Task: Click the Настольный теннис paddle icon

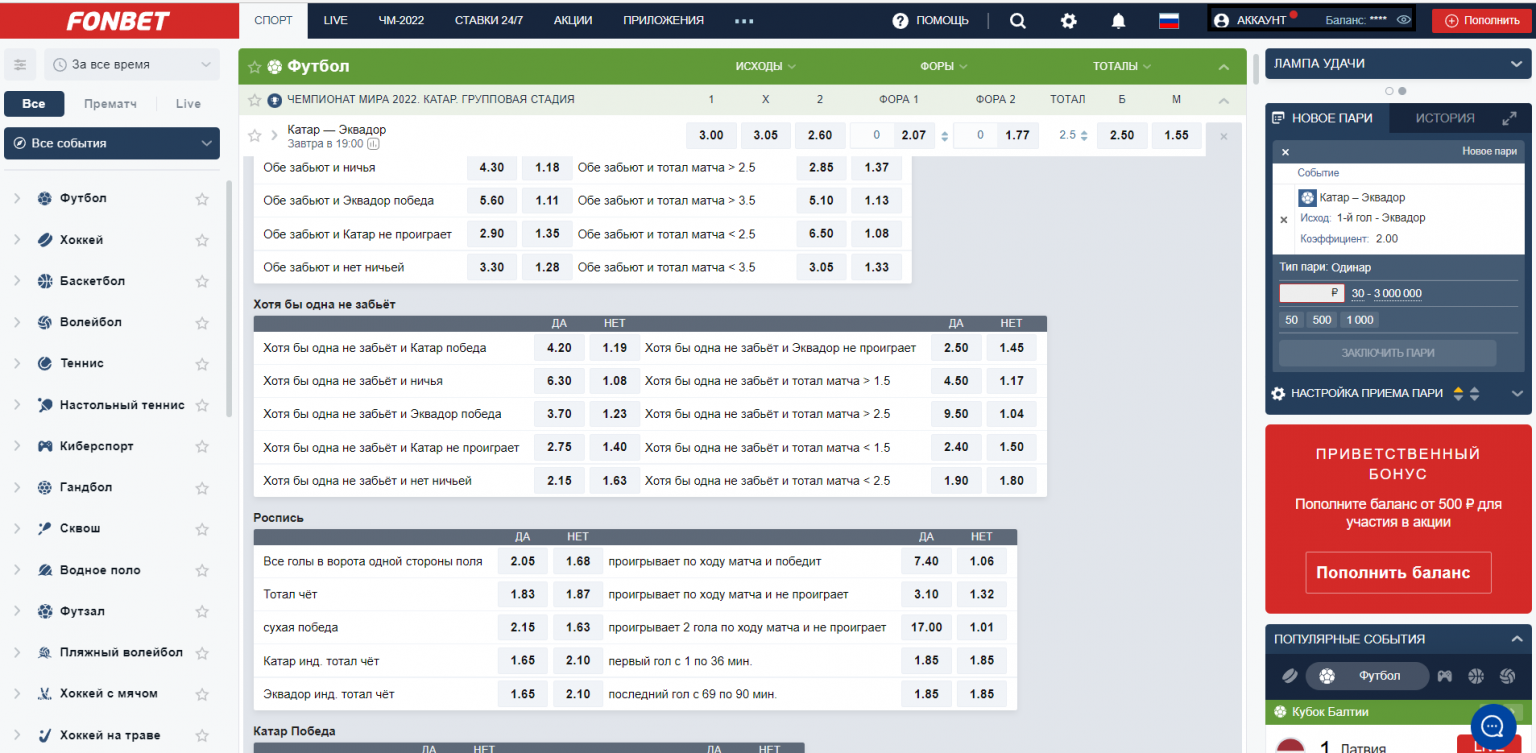Action: coord(44,405)
